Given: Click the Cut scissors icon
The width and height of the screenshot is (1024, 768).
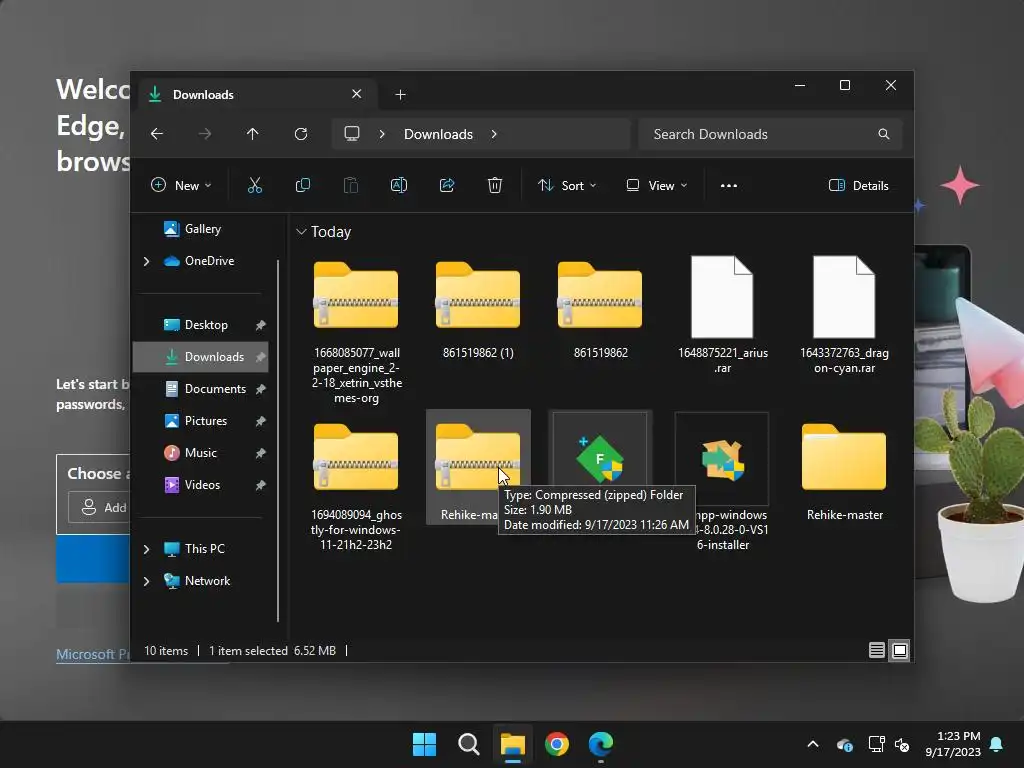Looking at the screenshot, I should (255, 185).
